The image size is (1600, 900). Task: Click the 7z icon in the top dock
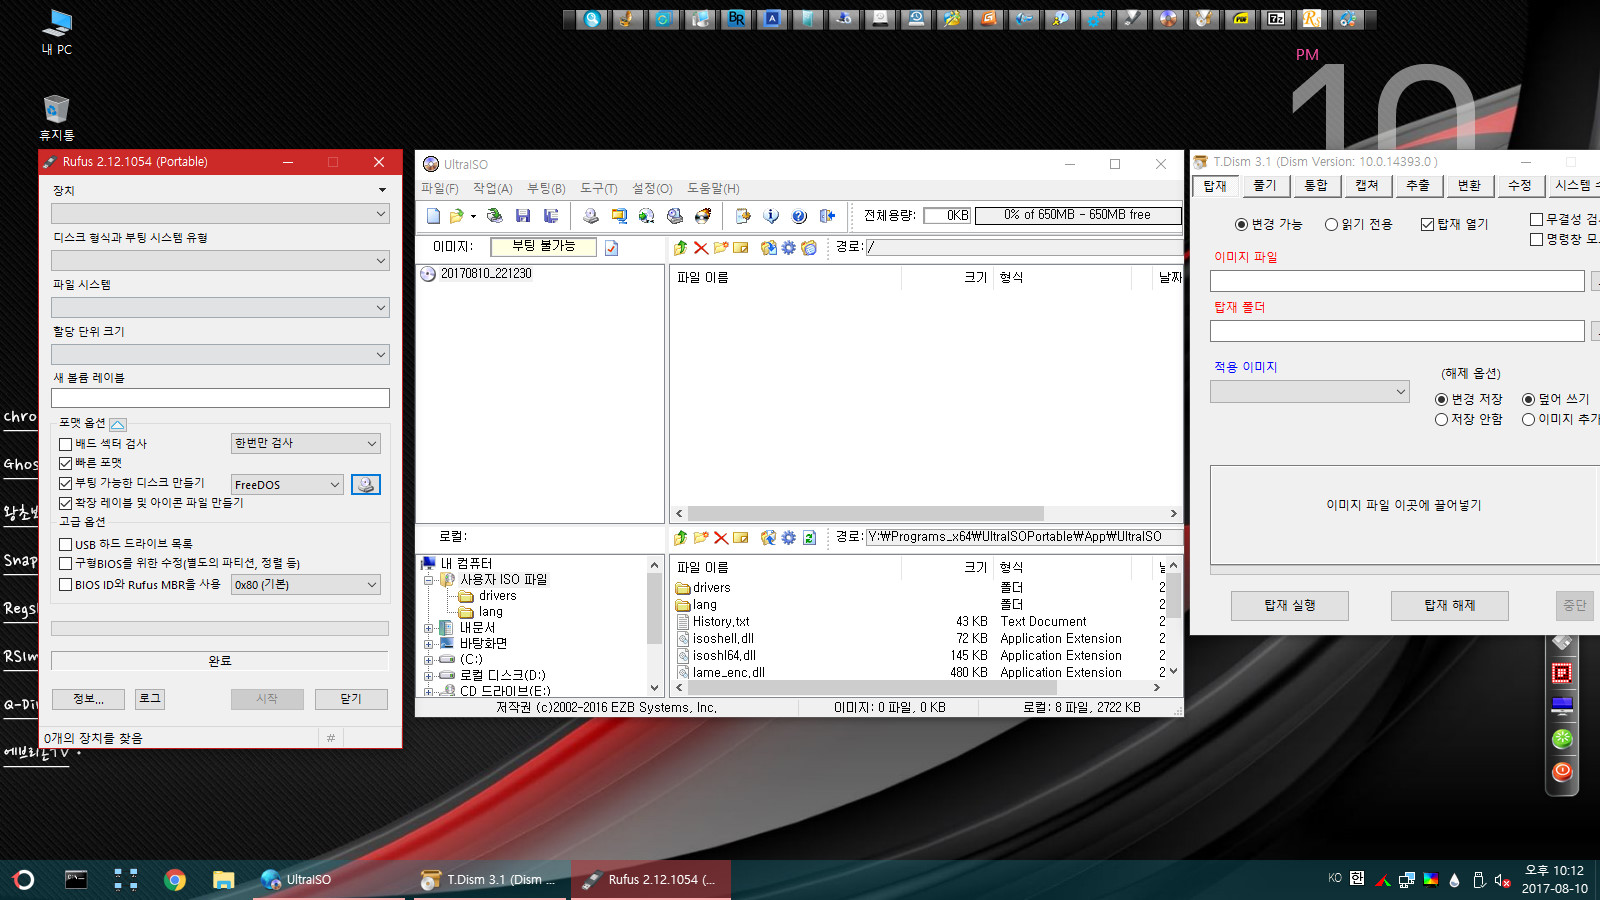click(1276, 19)
